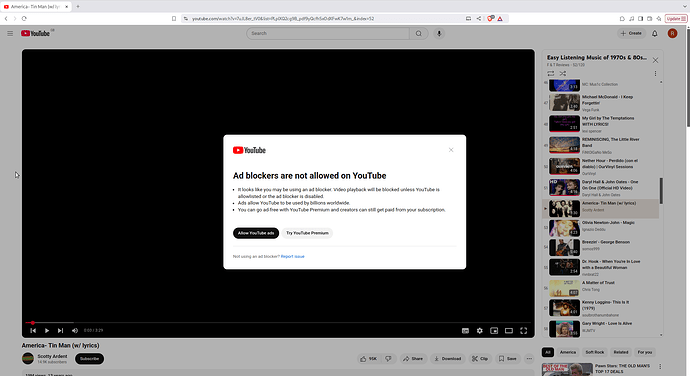The width and height of the screenshot is (690, 376).
Task: Focus the YouTube search field
Action: click(328, 33)
